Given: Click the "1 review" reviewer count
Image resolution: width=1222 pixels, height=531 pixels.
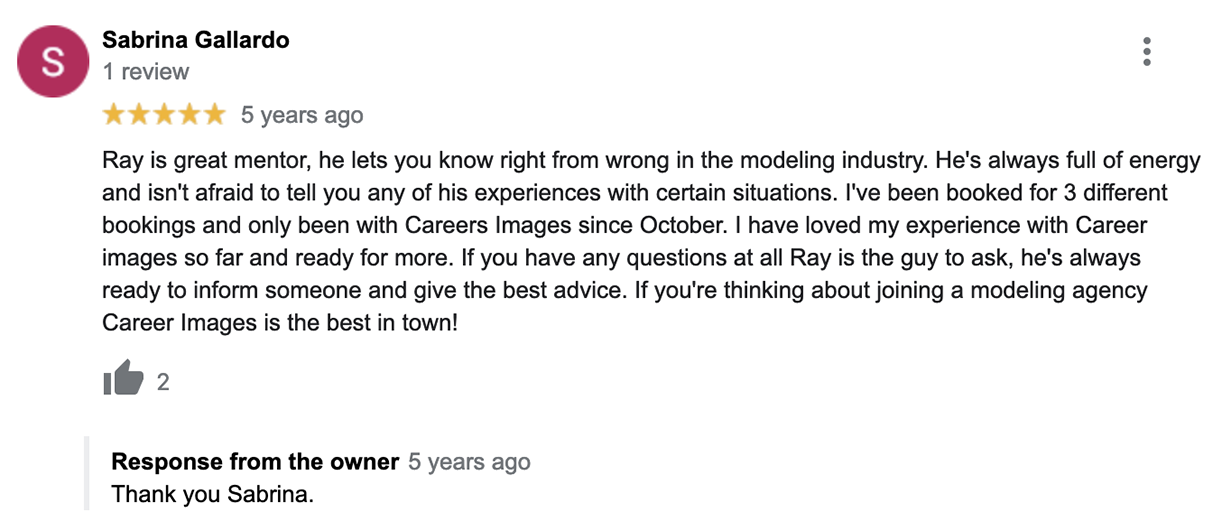Looking at the screenshot, I should [x=146, y=72].
